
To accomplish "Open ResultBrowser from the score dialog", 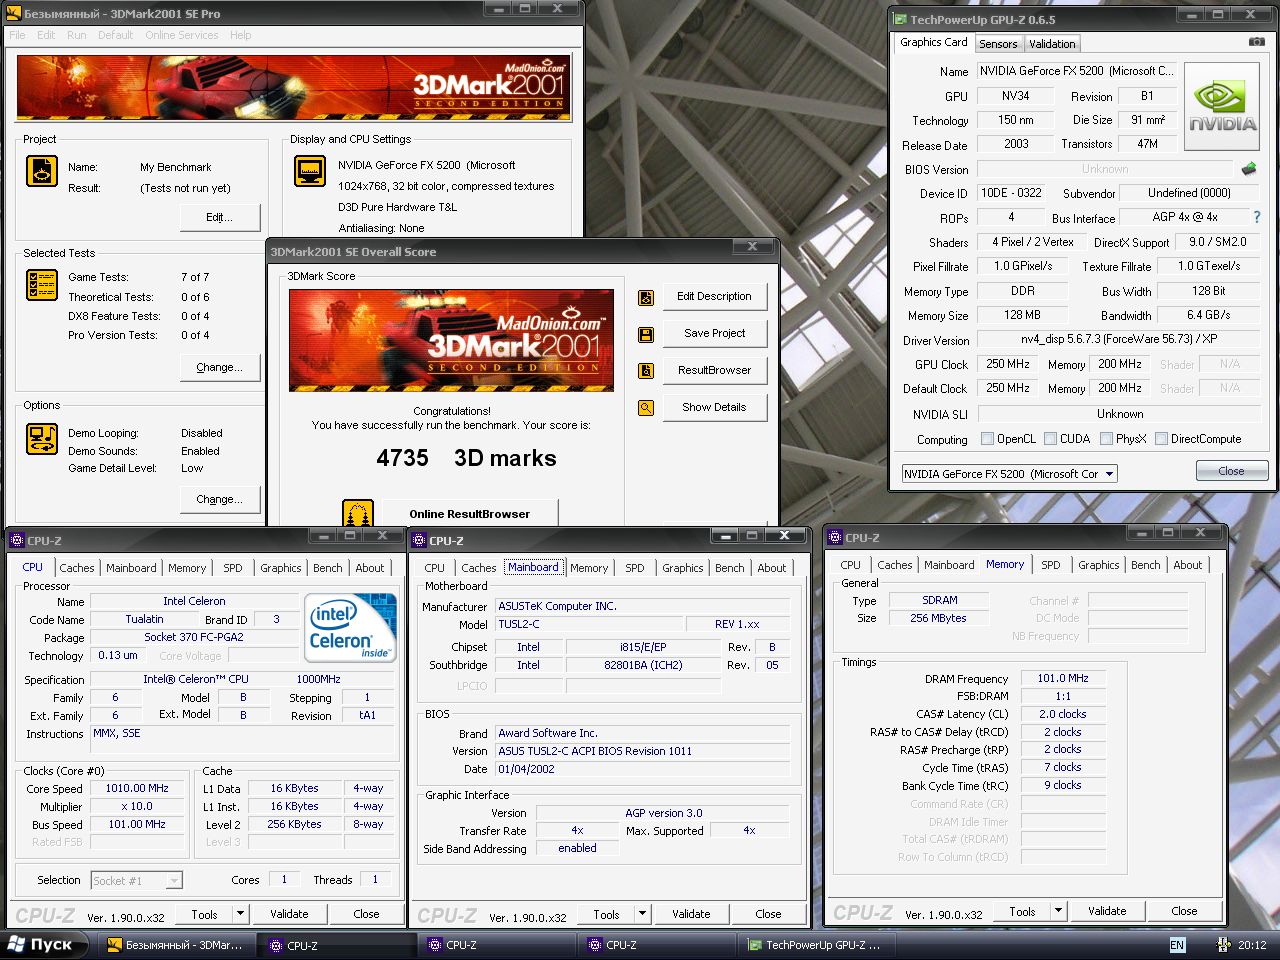I will coord(714,371).
